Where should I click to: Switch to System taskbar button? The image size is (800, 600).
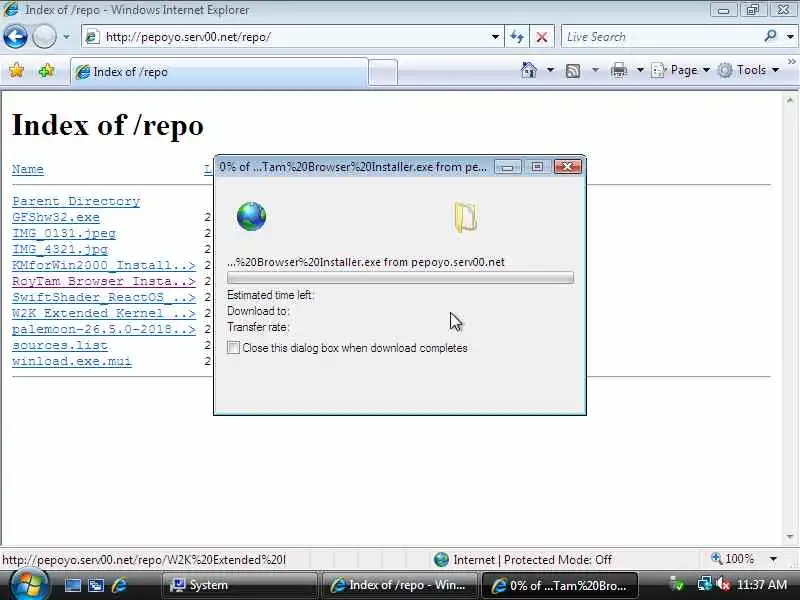coord(239,585)
